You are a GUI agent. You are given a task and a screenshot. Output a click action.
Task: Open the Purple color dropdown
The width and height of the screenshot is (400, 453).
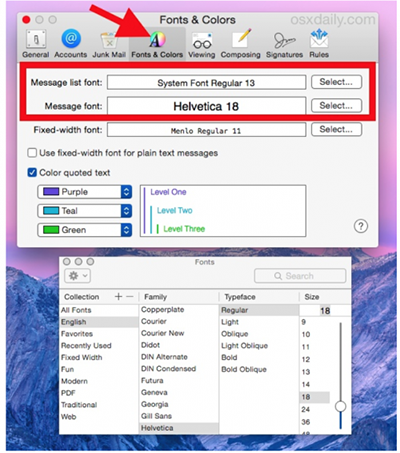coord(85,192)
